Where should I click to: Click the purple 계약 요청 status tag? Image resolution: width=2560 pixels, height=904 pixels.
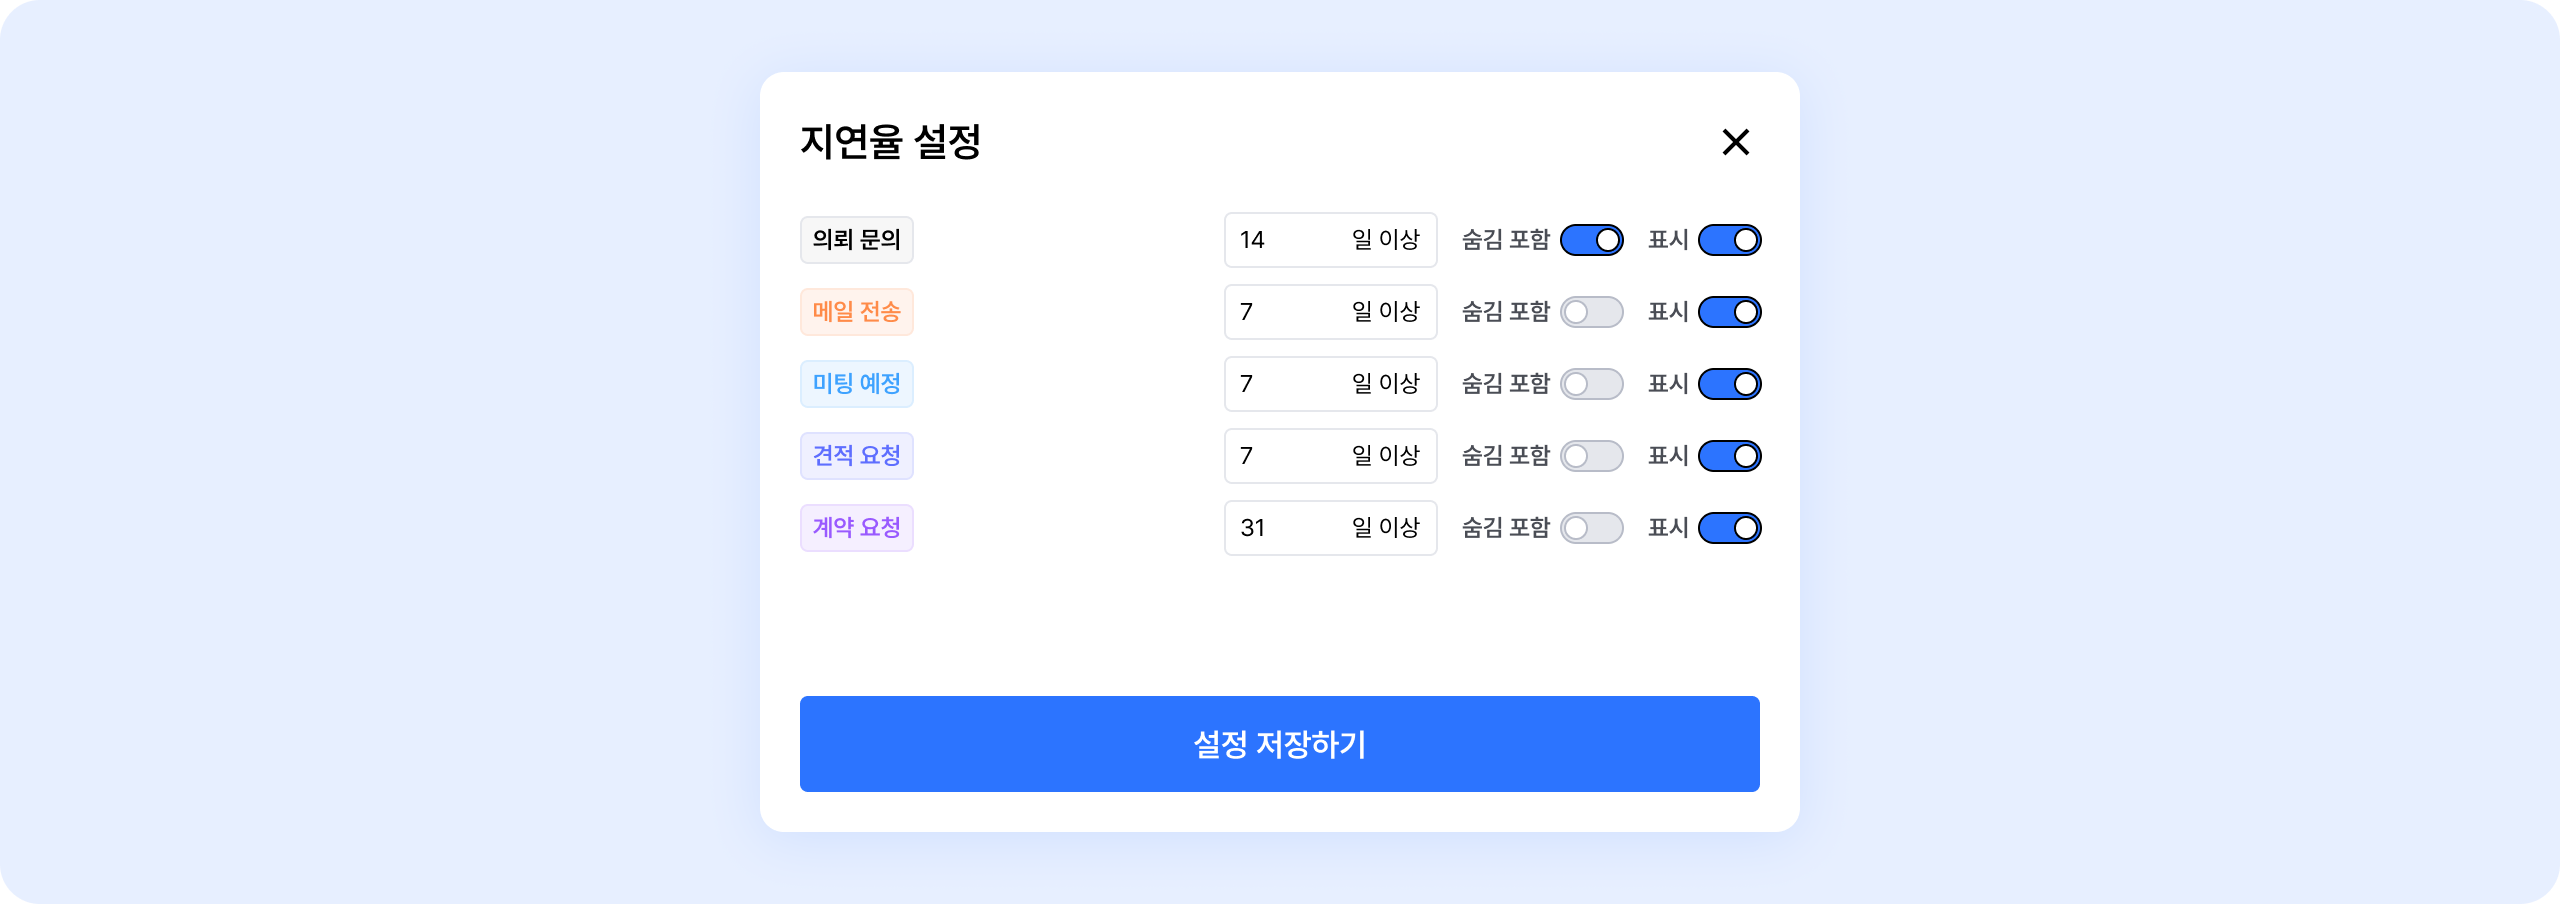click(x=856, y=528)
